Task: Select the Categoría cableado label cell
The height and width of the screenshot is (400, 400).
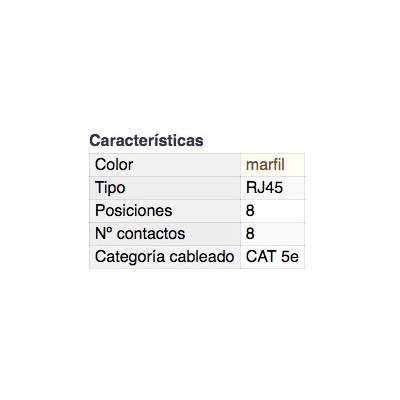Action: [x=165, y=257]
